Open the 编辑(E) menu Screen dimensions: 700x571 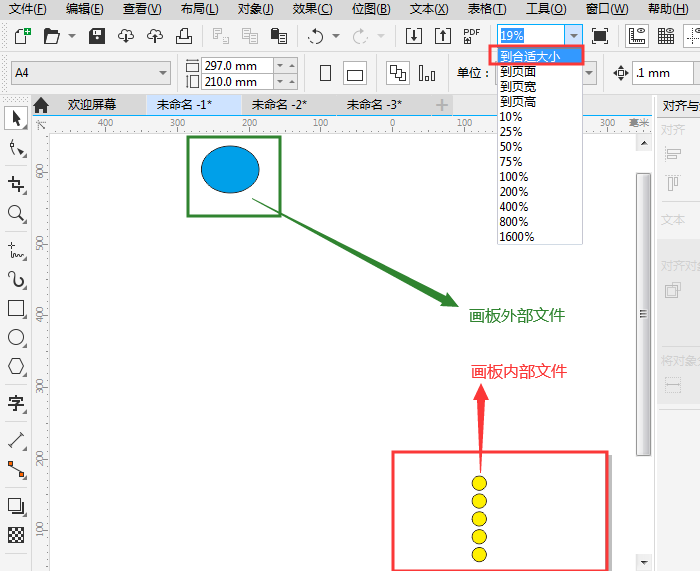[84, 9]
